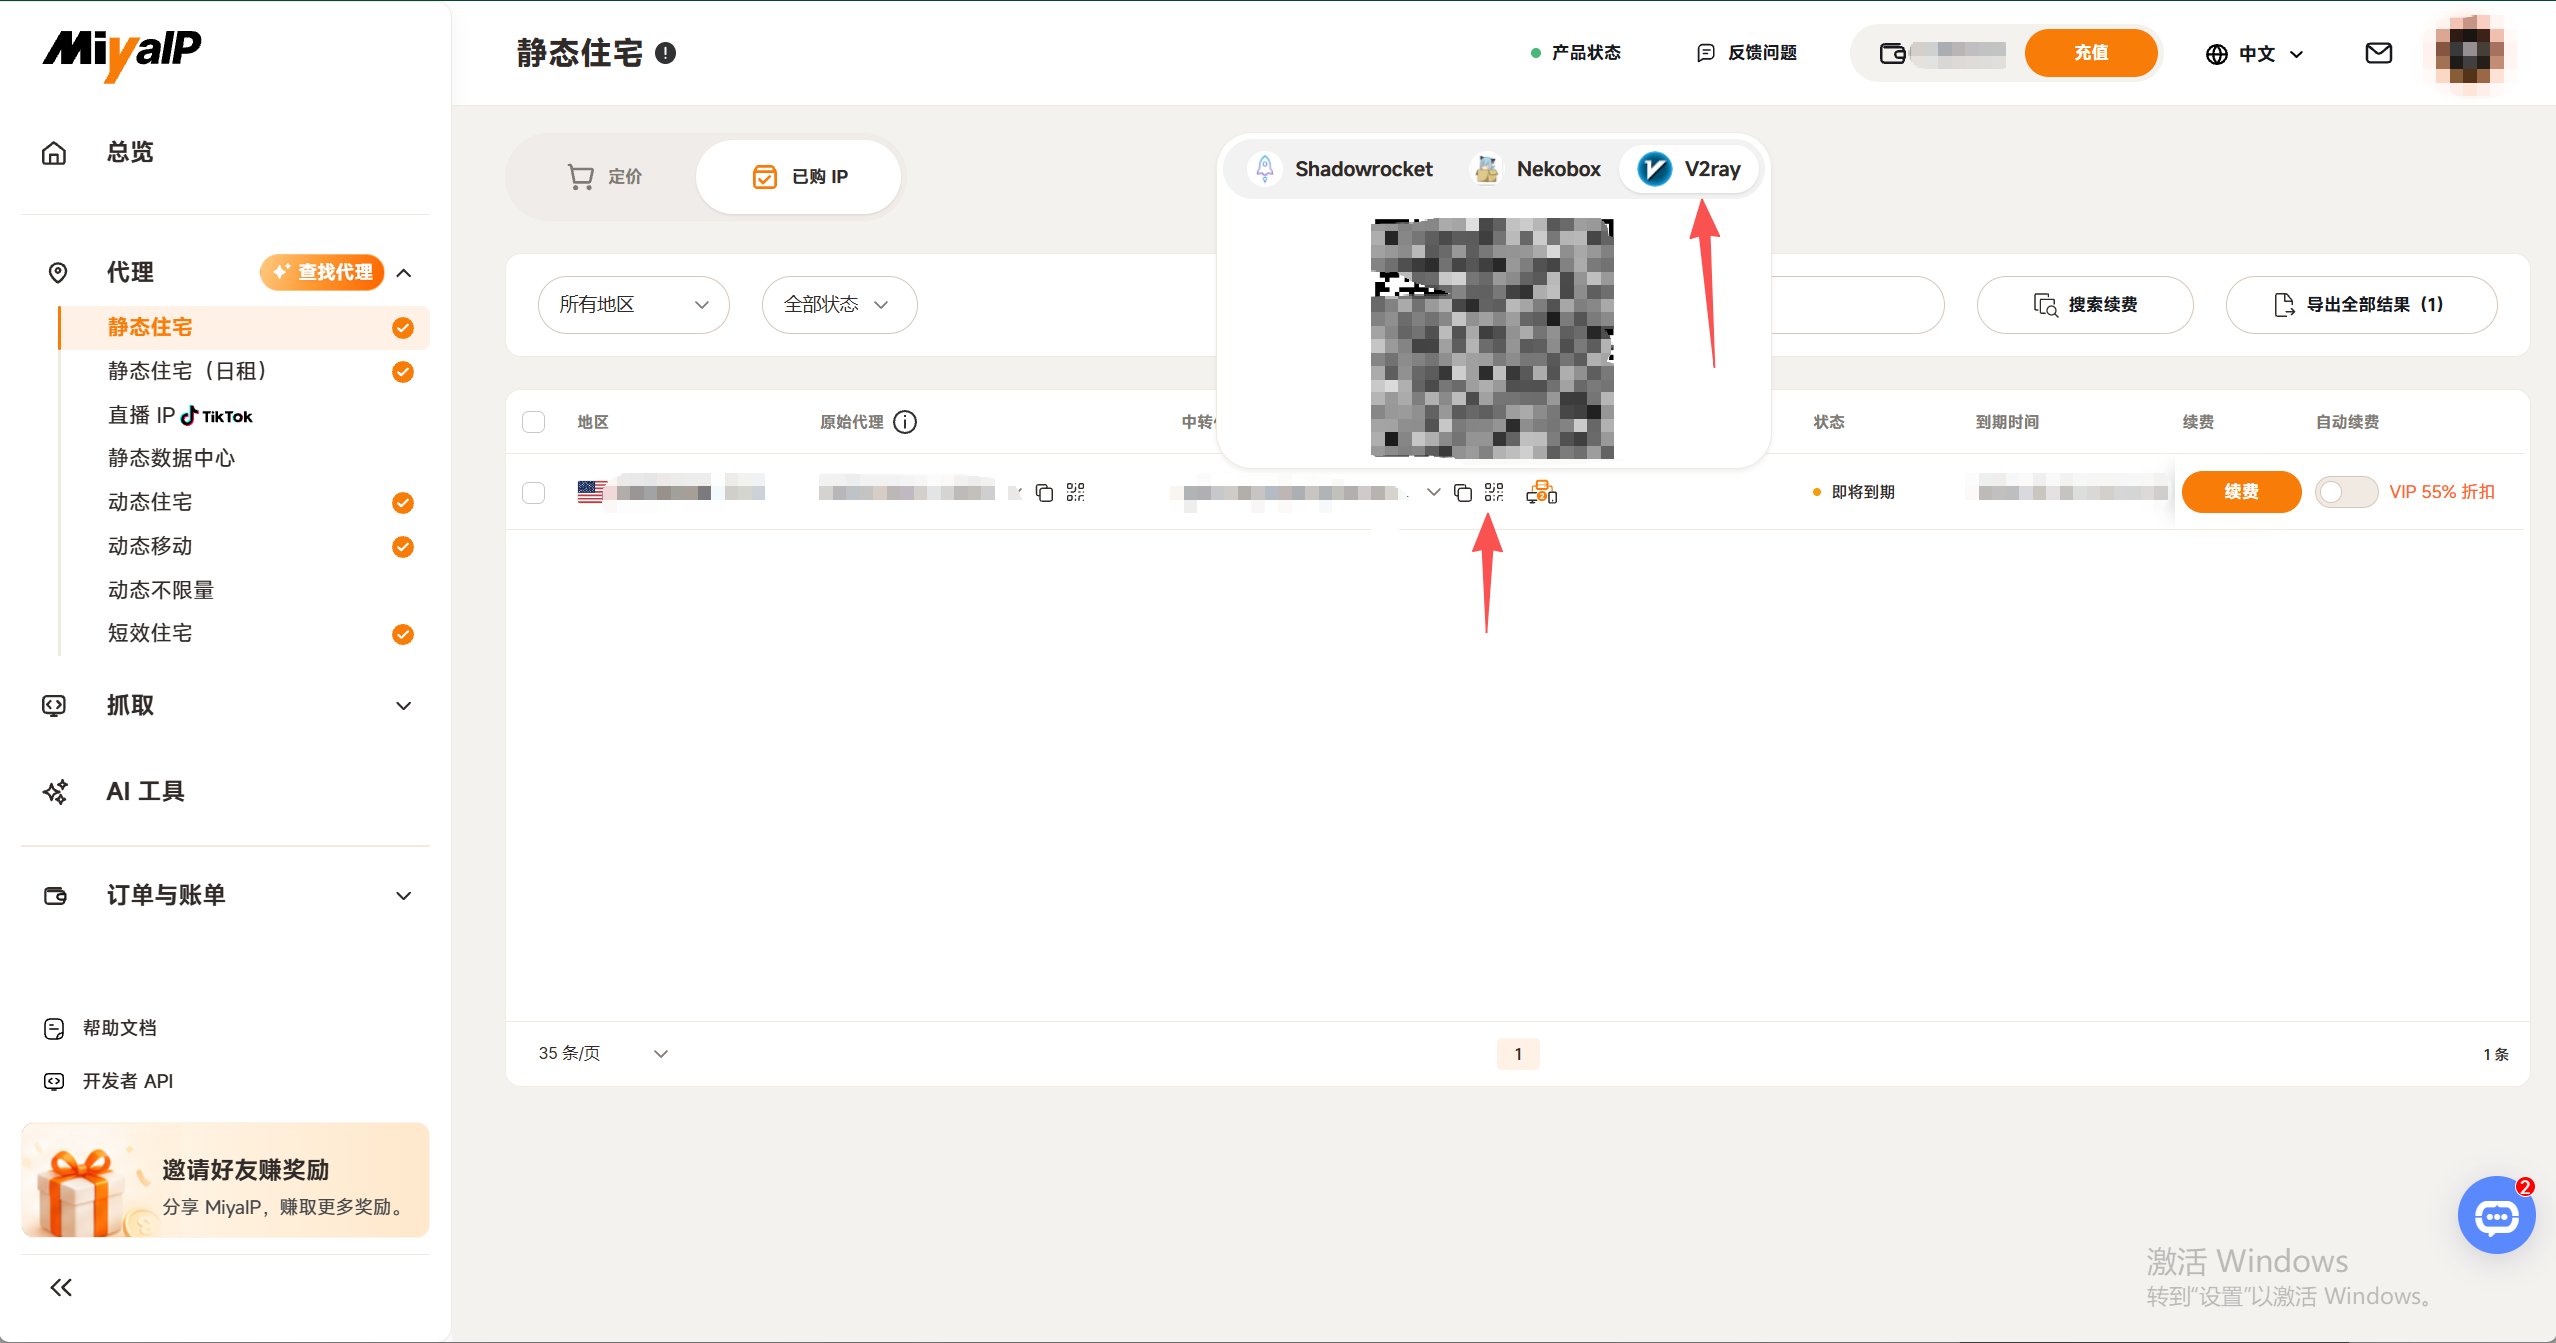
Task: Open the 所有地区 region dropdown
Action: [634, 305]
